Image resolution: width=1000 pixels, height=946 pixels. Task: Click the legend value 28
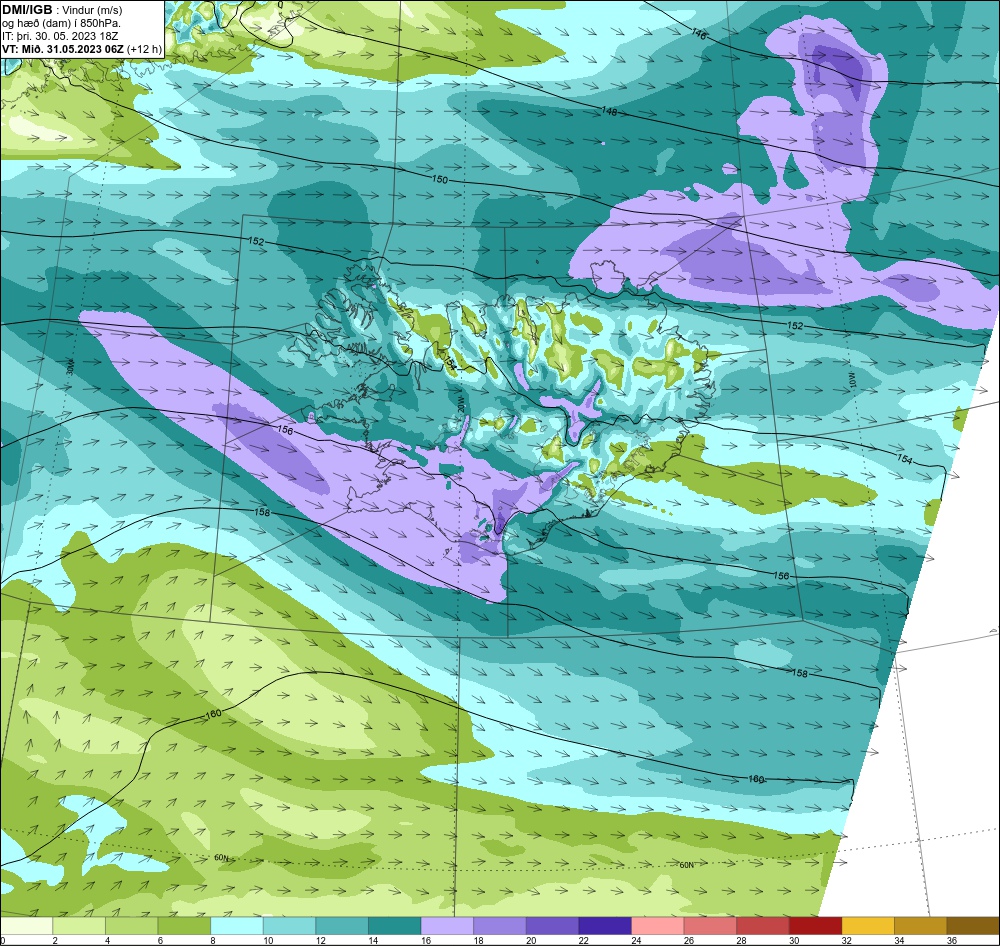(741, 940)
